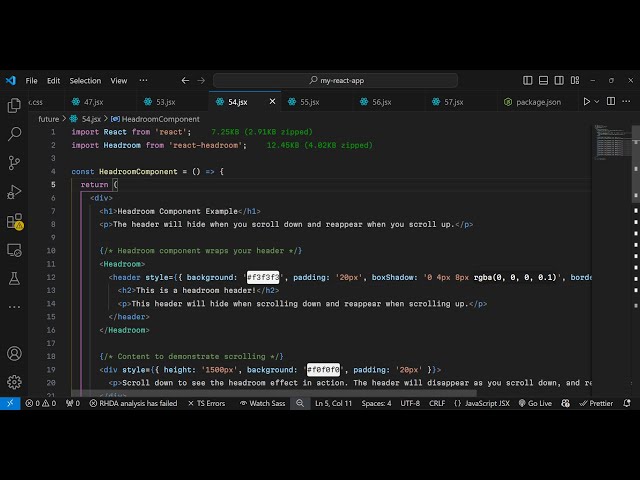Open the Selection menu
640x480 pixels.
pyautogui.click(x=85, y=80)
